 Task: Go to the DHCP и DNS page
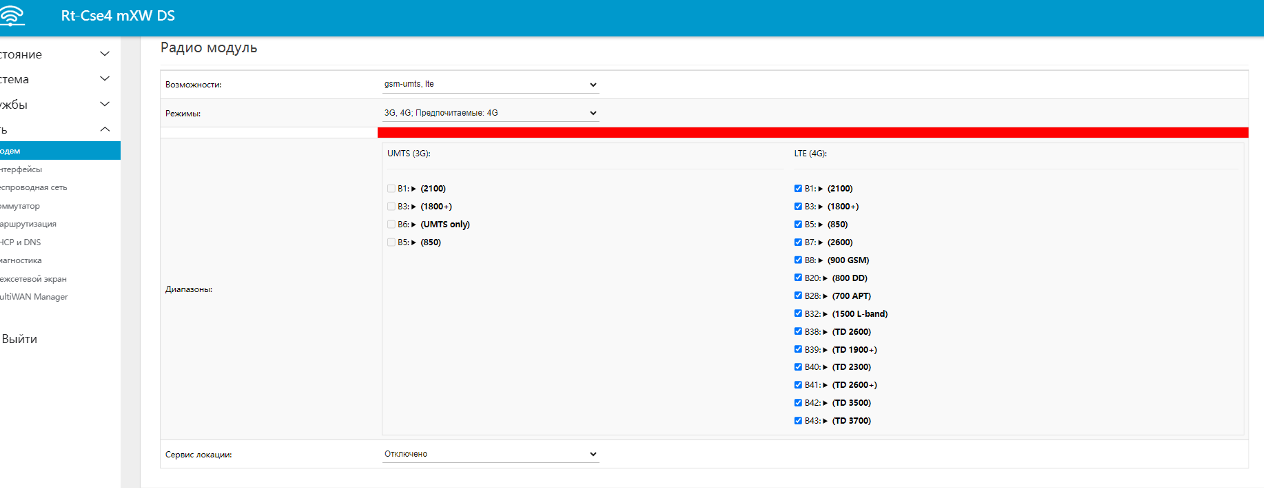(x=22, y=242)
